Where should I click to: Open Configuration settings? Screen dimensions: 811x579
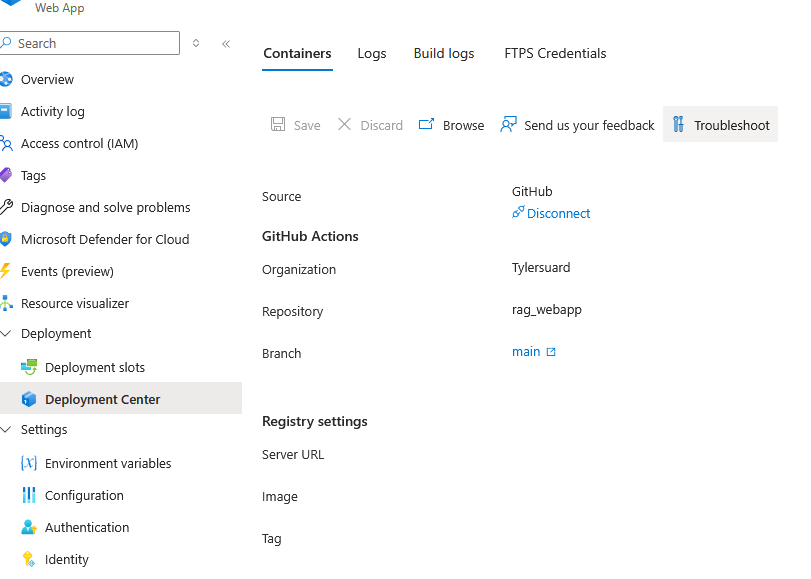click(x=84, y=495)
